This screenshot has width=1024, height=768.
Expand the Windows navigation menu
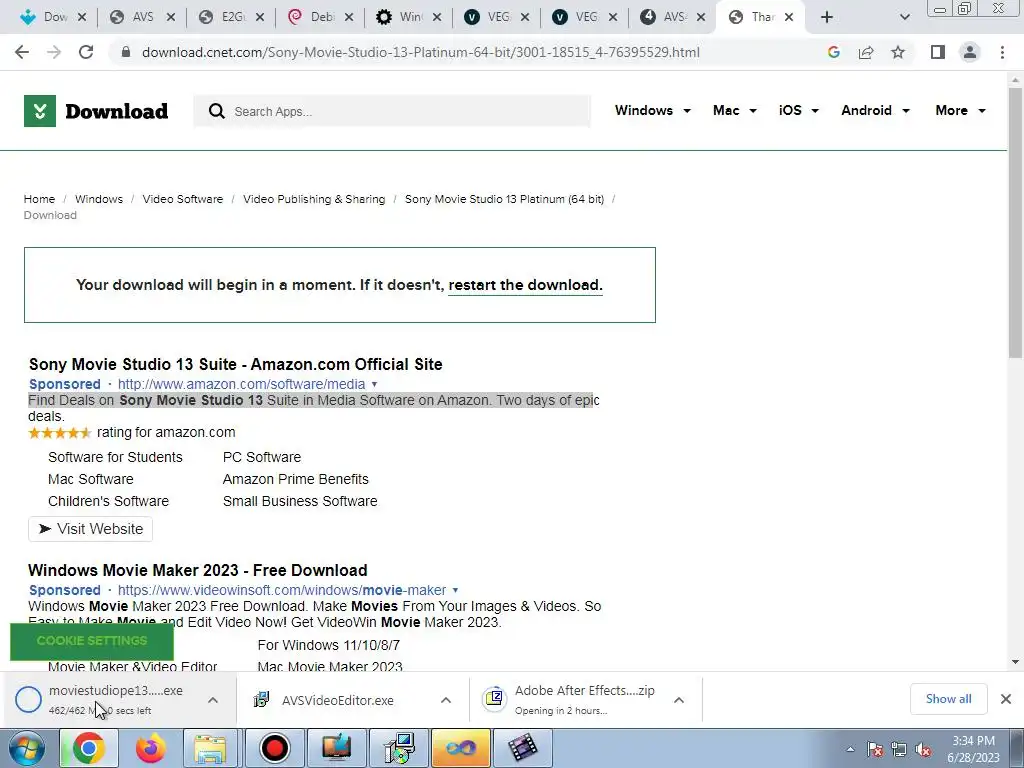click(652, 110)
